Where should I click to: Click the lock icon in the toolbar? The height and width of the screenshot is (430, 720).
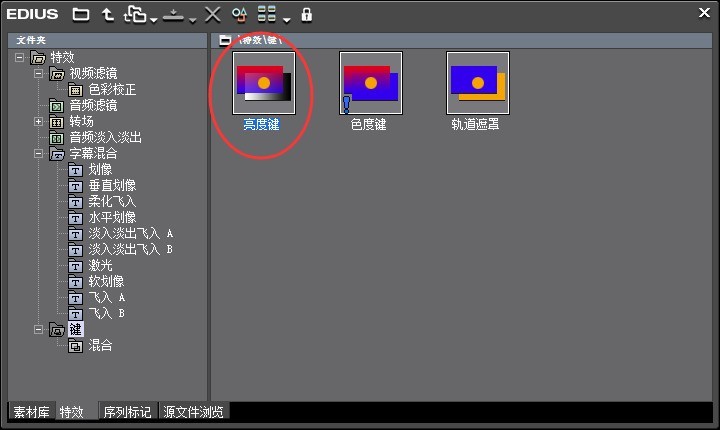click(306, 14)
